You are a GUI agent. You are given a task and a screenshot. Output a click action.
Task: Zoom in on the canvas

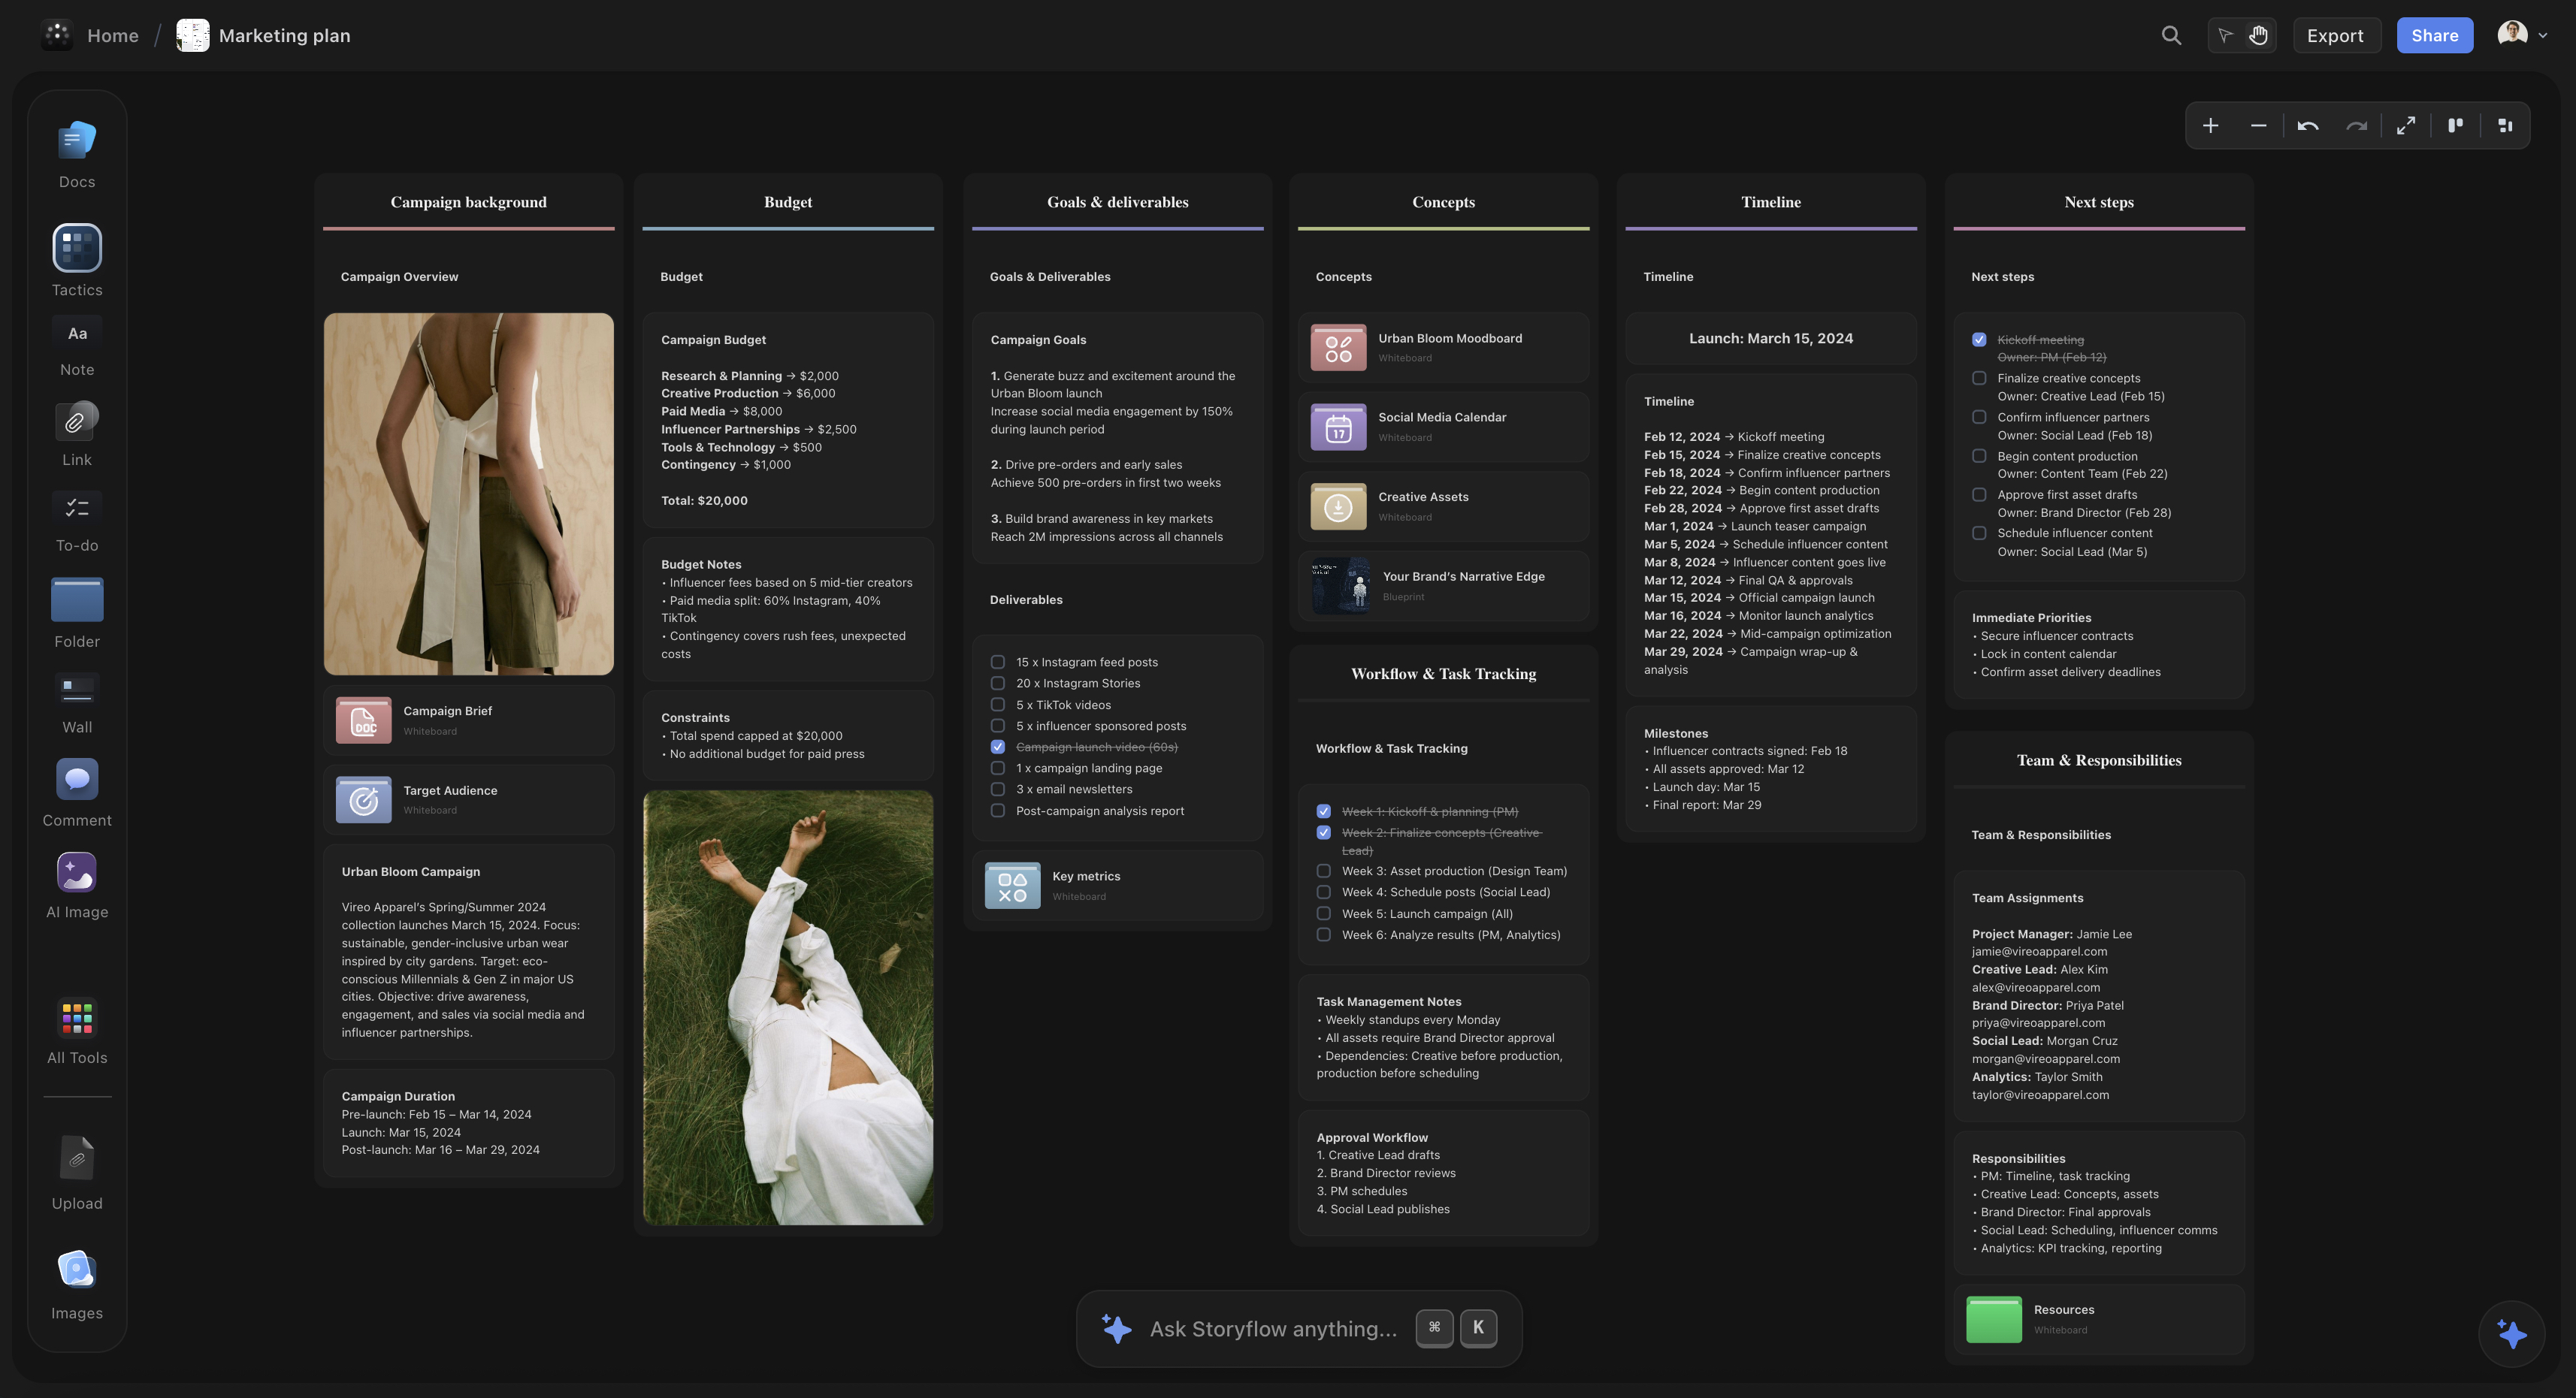click(x=2211, y=125)
